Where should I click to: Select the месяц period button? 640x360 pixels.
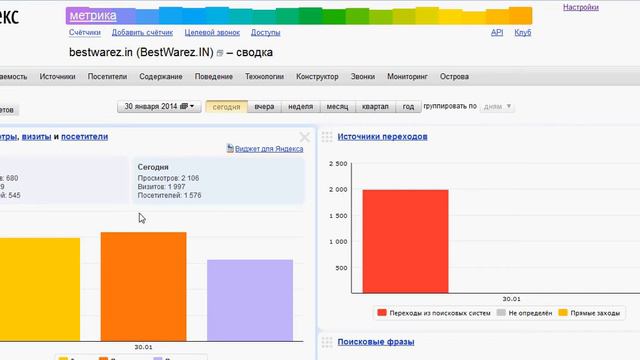[x=337, y=107]
